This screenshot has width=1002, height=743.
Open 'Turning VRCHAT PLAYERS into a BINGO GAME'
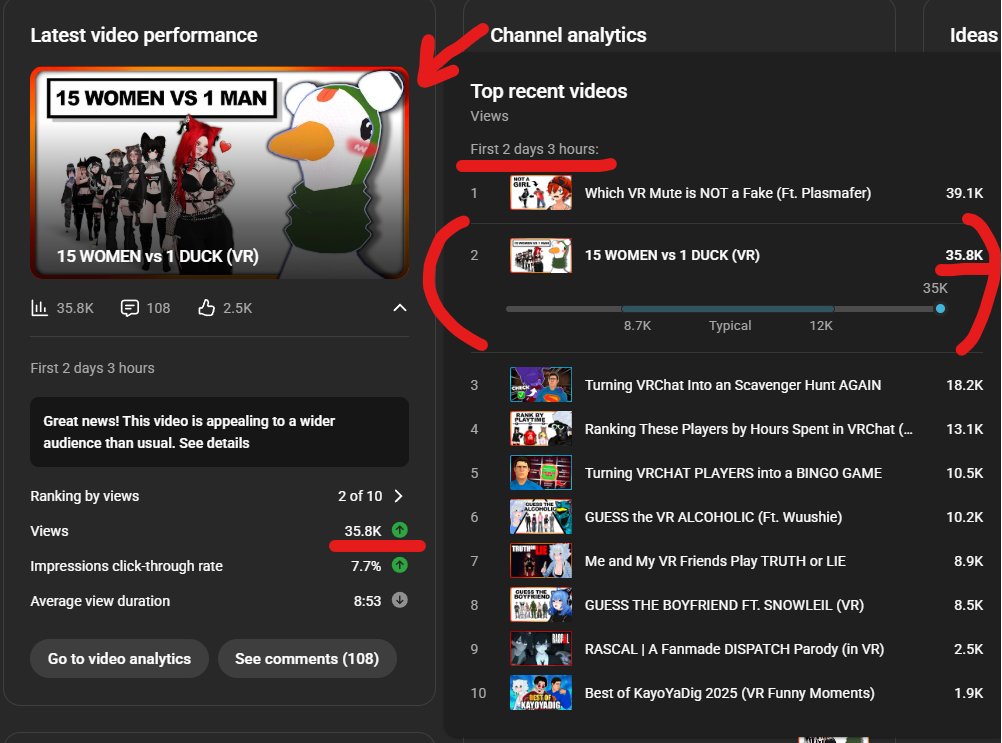tap(733, 473)
